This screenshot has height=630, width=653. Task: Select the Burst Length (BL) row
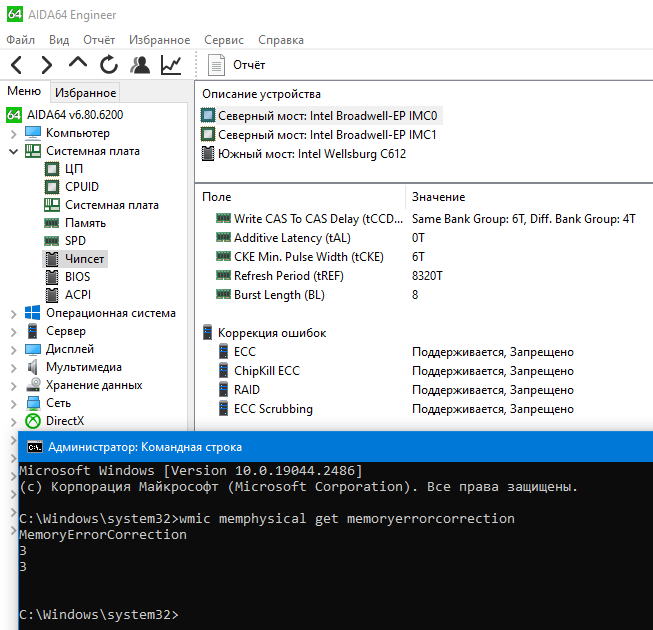tap(425, 295)
